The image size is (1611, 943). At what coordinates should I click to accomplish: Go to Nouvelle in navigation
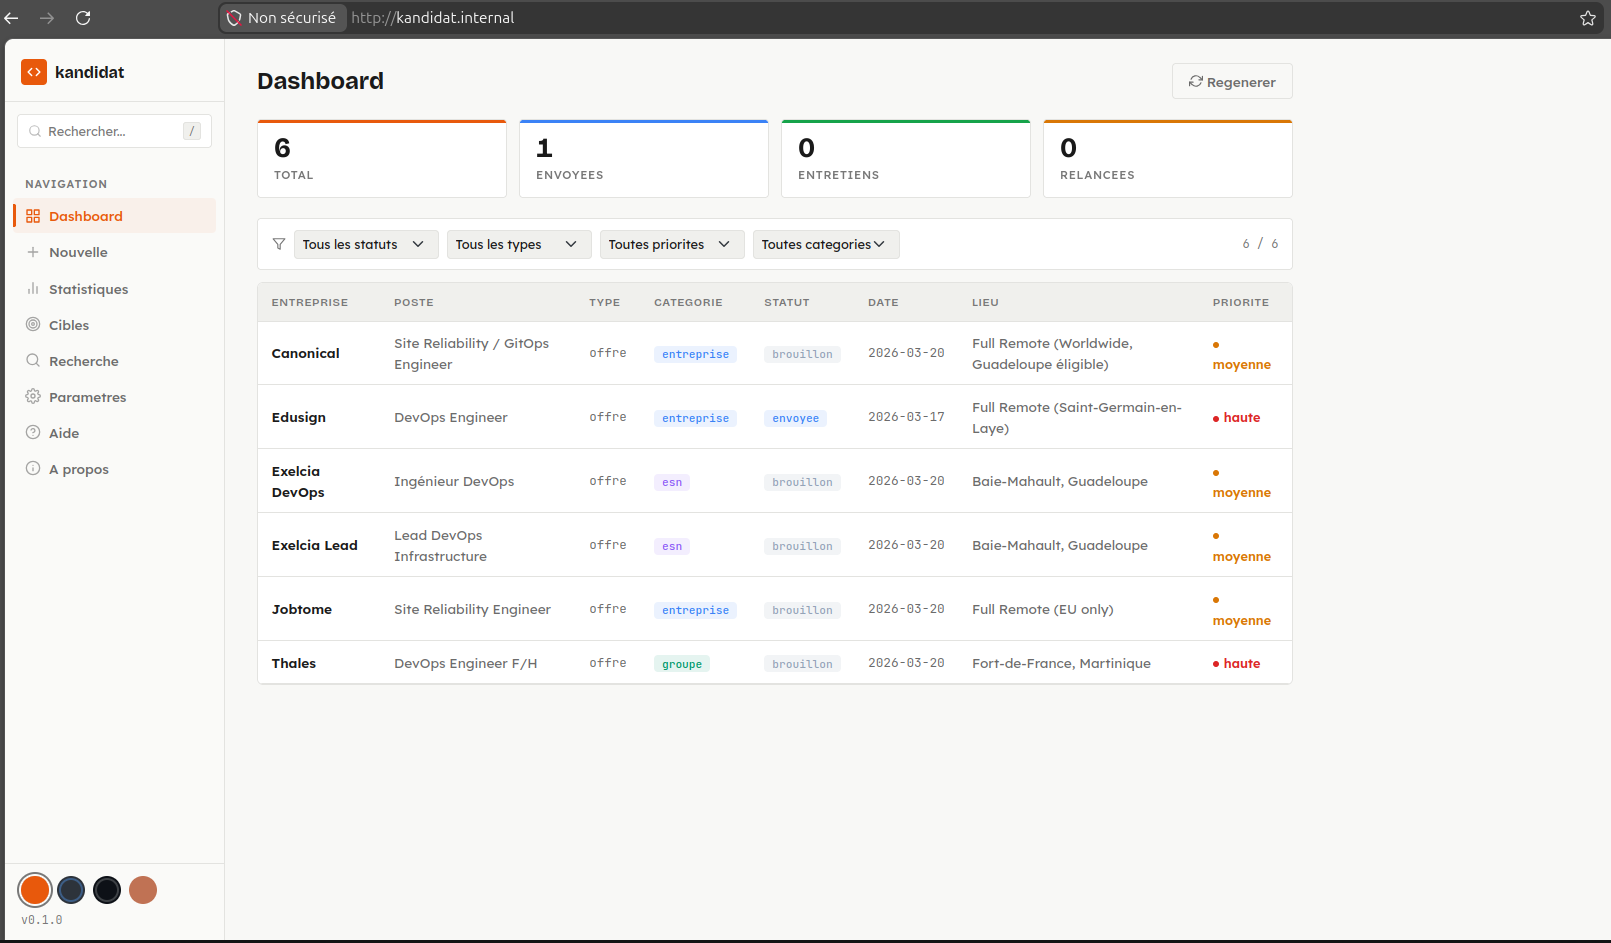[x=78, y=253]
